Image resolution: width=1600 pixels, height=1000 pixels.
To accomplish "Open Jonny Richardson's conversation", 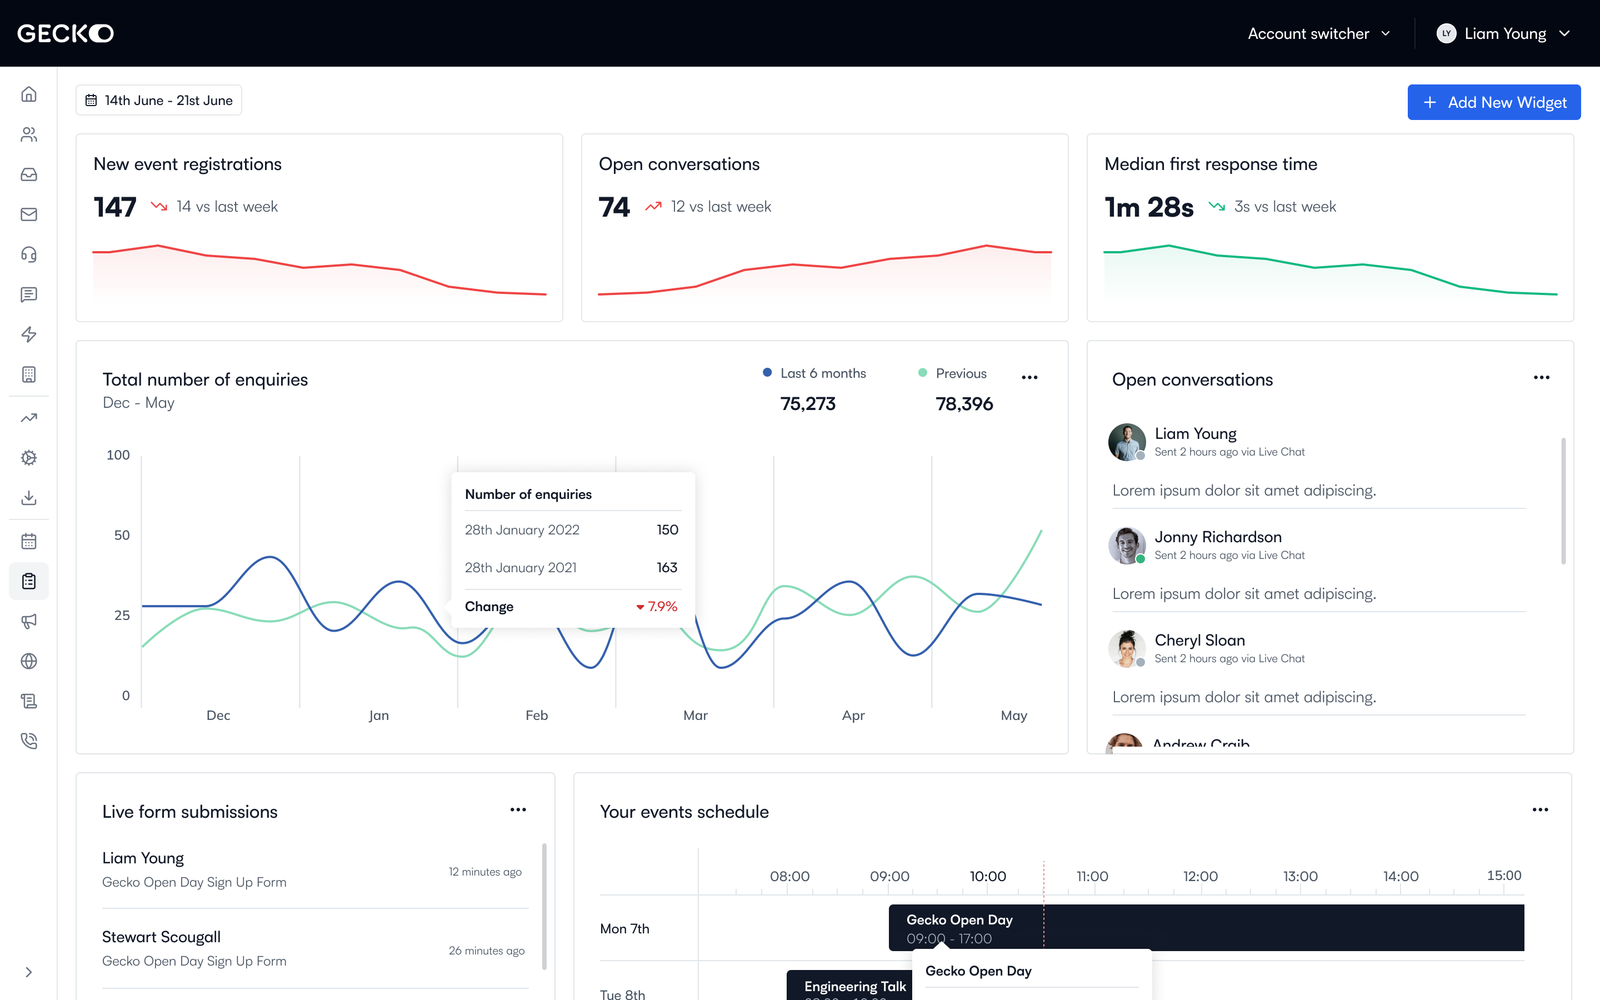I will (x=1318, y=568).
